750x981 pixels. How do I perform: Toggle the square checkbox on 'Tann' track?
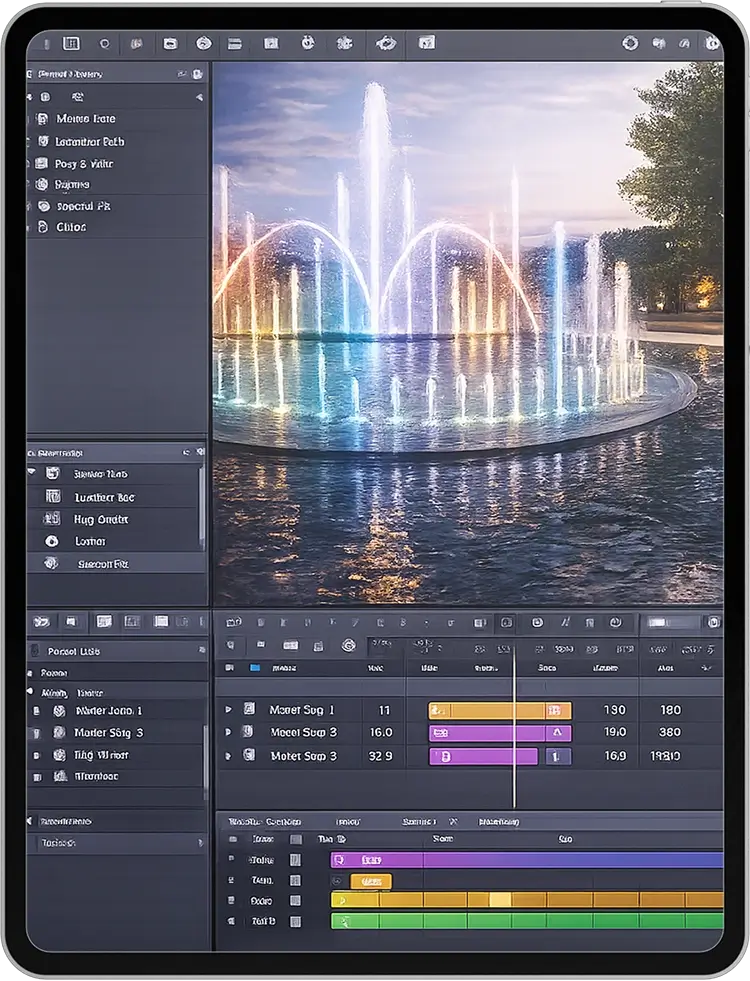click(295, 880)
